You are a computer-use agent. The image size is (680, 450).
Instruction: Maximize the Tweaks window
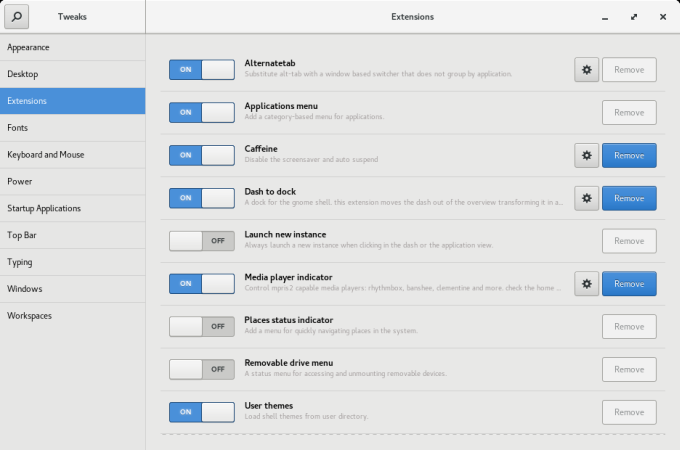(634, 17)
